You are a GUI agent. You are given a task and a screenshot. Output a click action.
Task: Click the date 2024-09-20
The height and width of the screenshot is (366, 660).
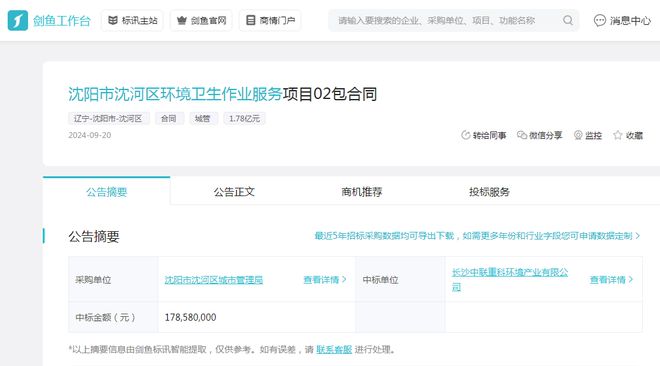click(90, 135)
